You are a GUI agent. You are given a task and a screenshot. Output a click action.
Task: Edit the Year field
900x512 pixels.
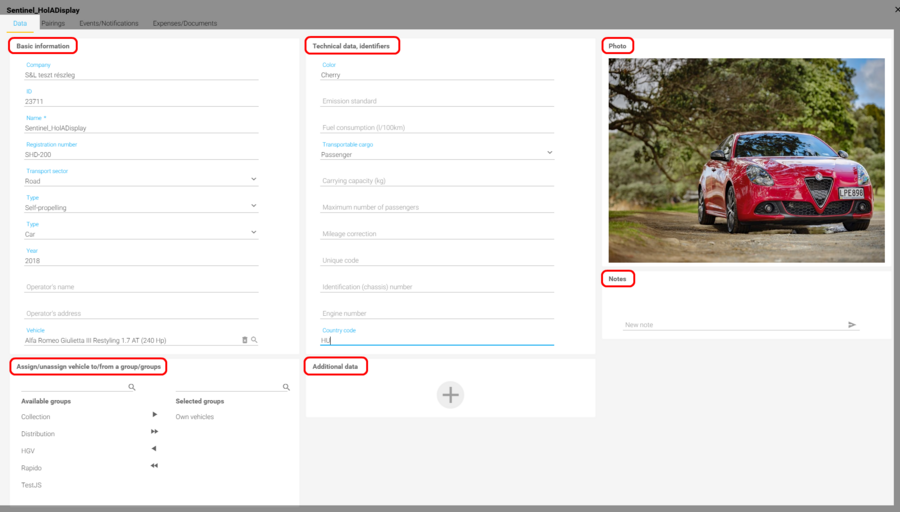(141, 261)
